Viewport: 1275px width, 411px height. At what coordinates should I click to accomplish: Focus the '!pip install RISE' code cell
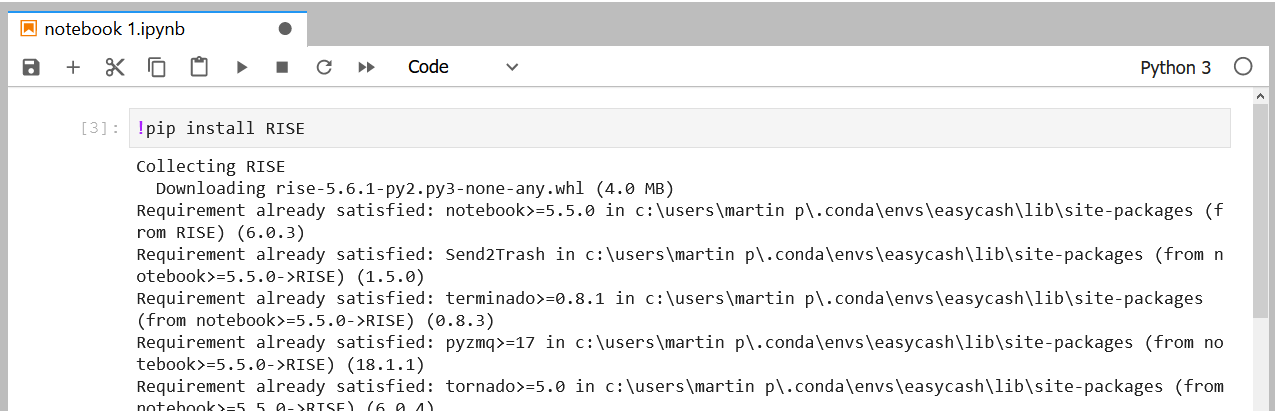(x=680, y=129)
